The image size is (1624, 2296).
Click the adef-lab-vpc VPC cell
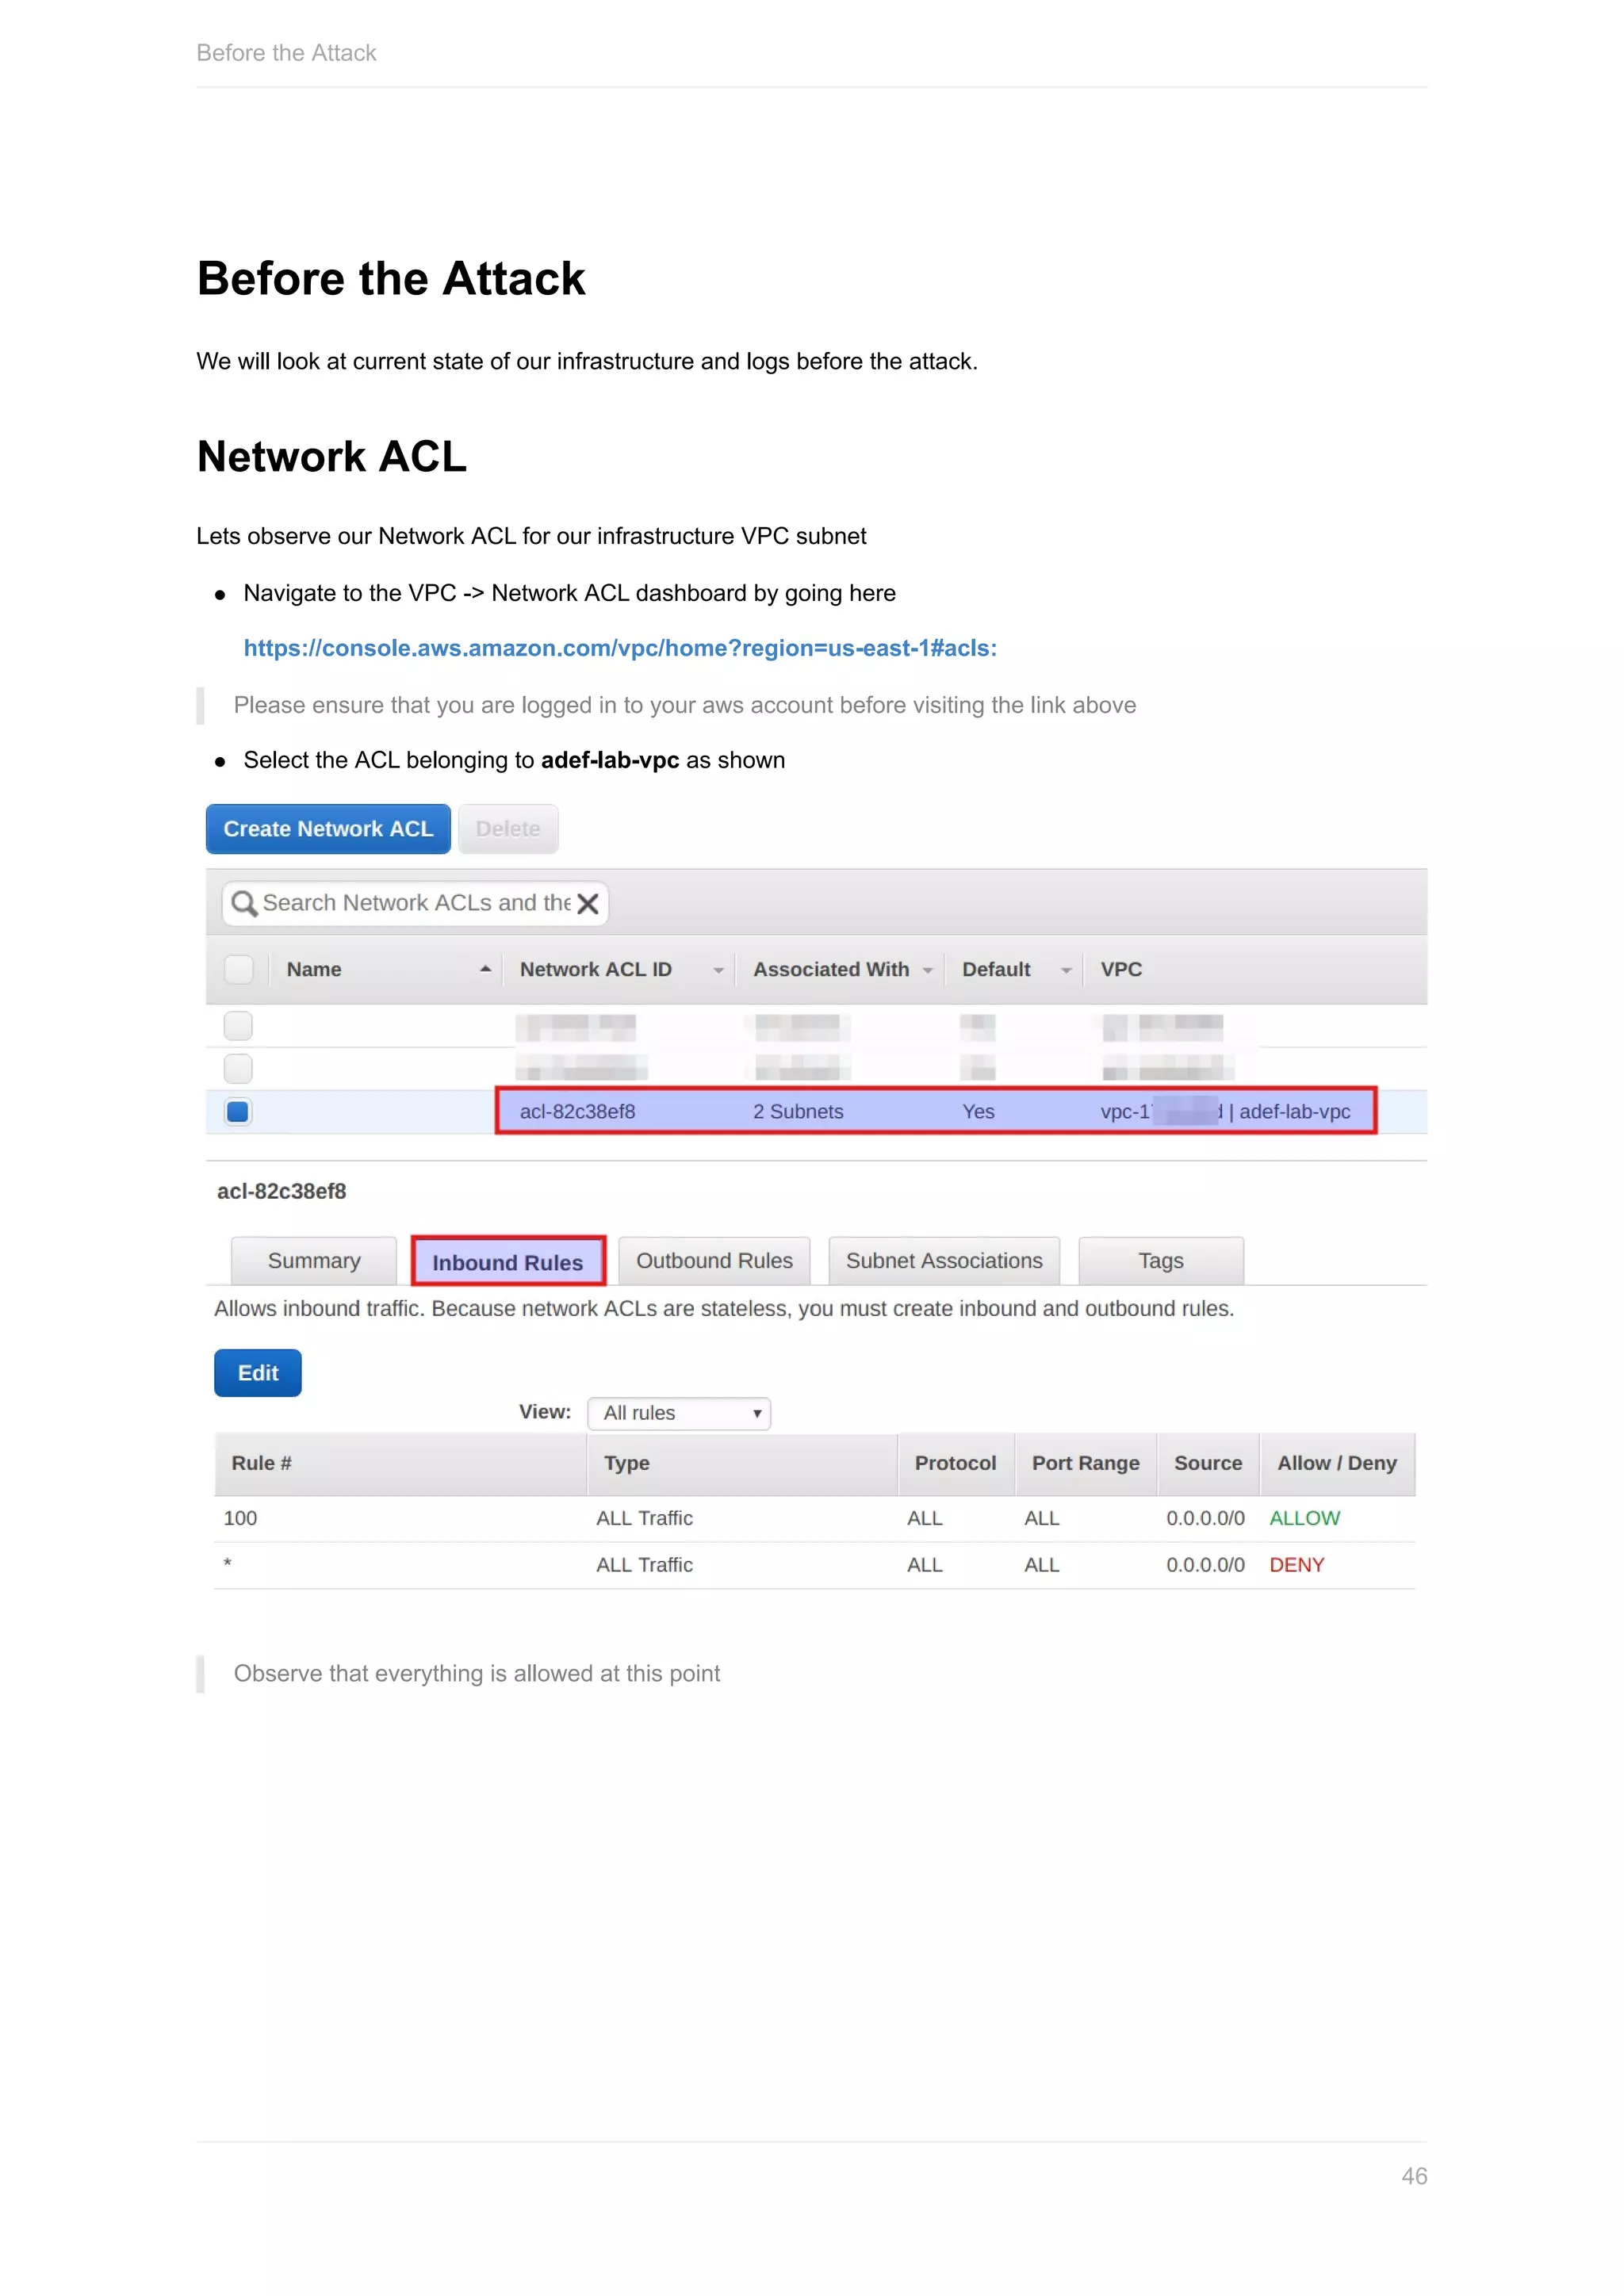[1225, 1112]
